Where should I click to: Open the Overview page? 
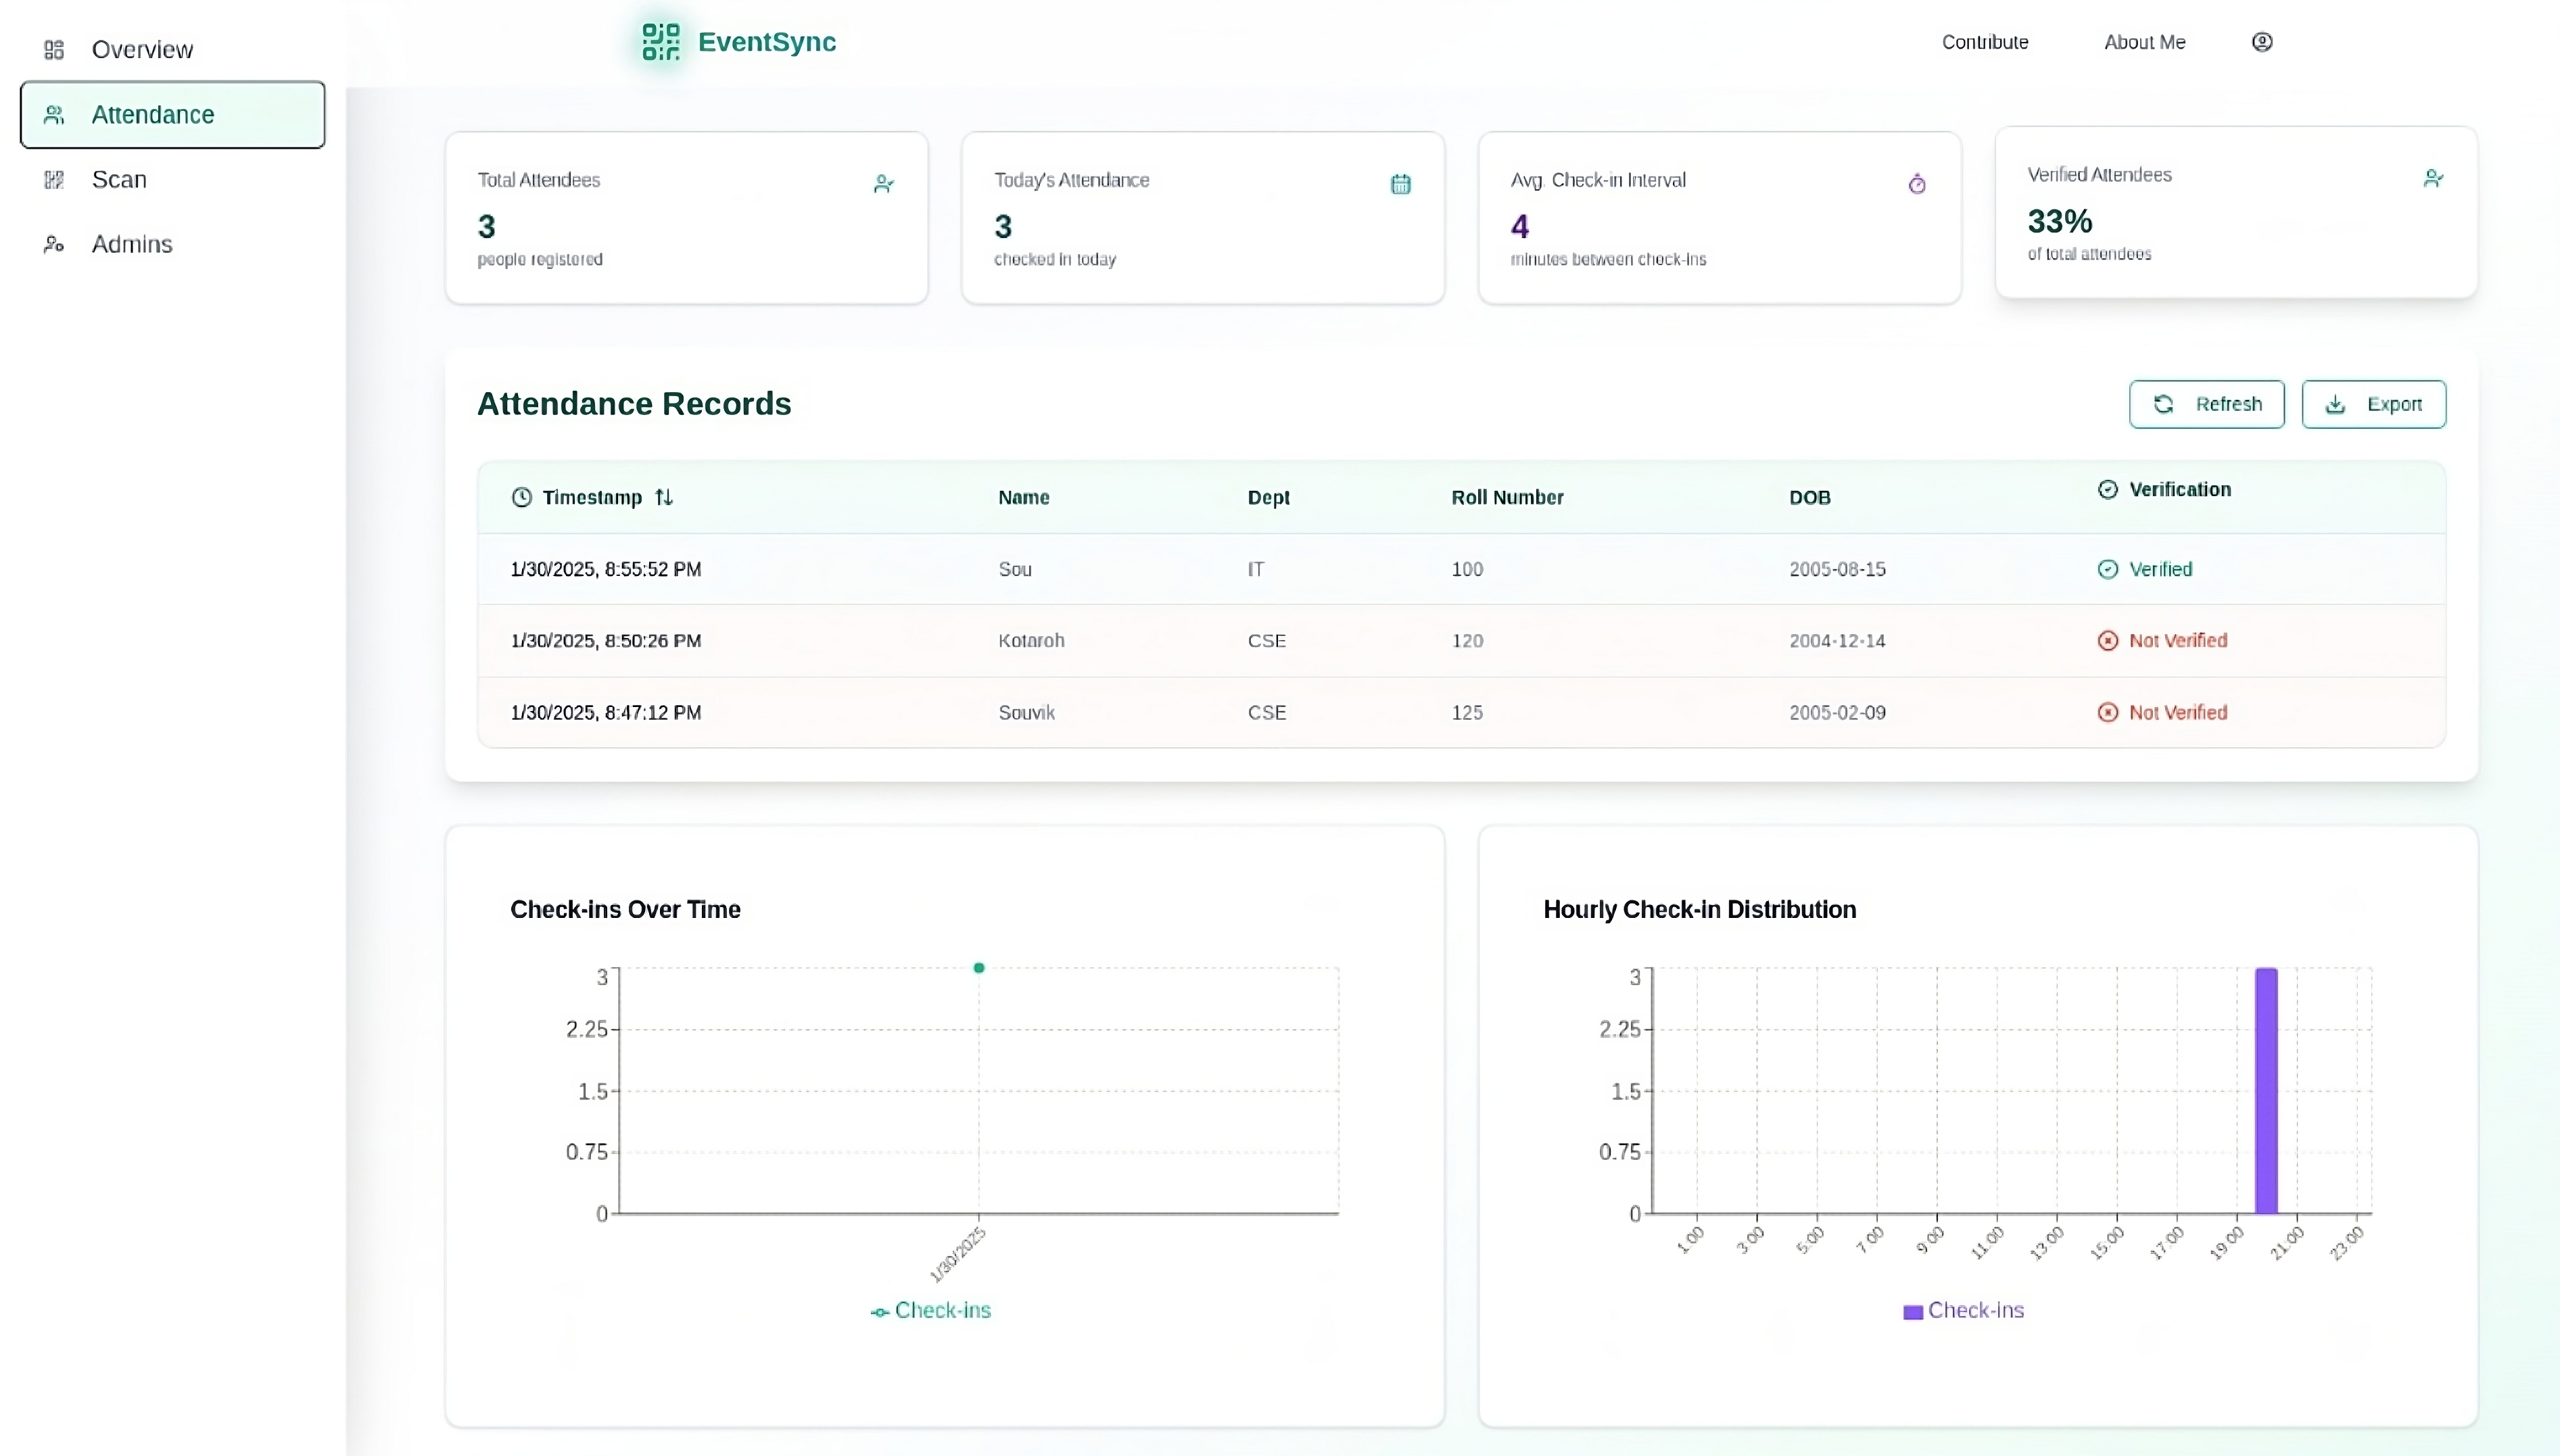(172, 50)
